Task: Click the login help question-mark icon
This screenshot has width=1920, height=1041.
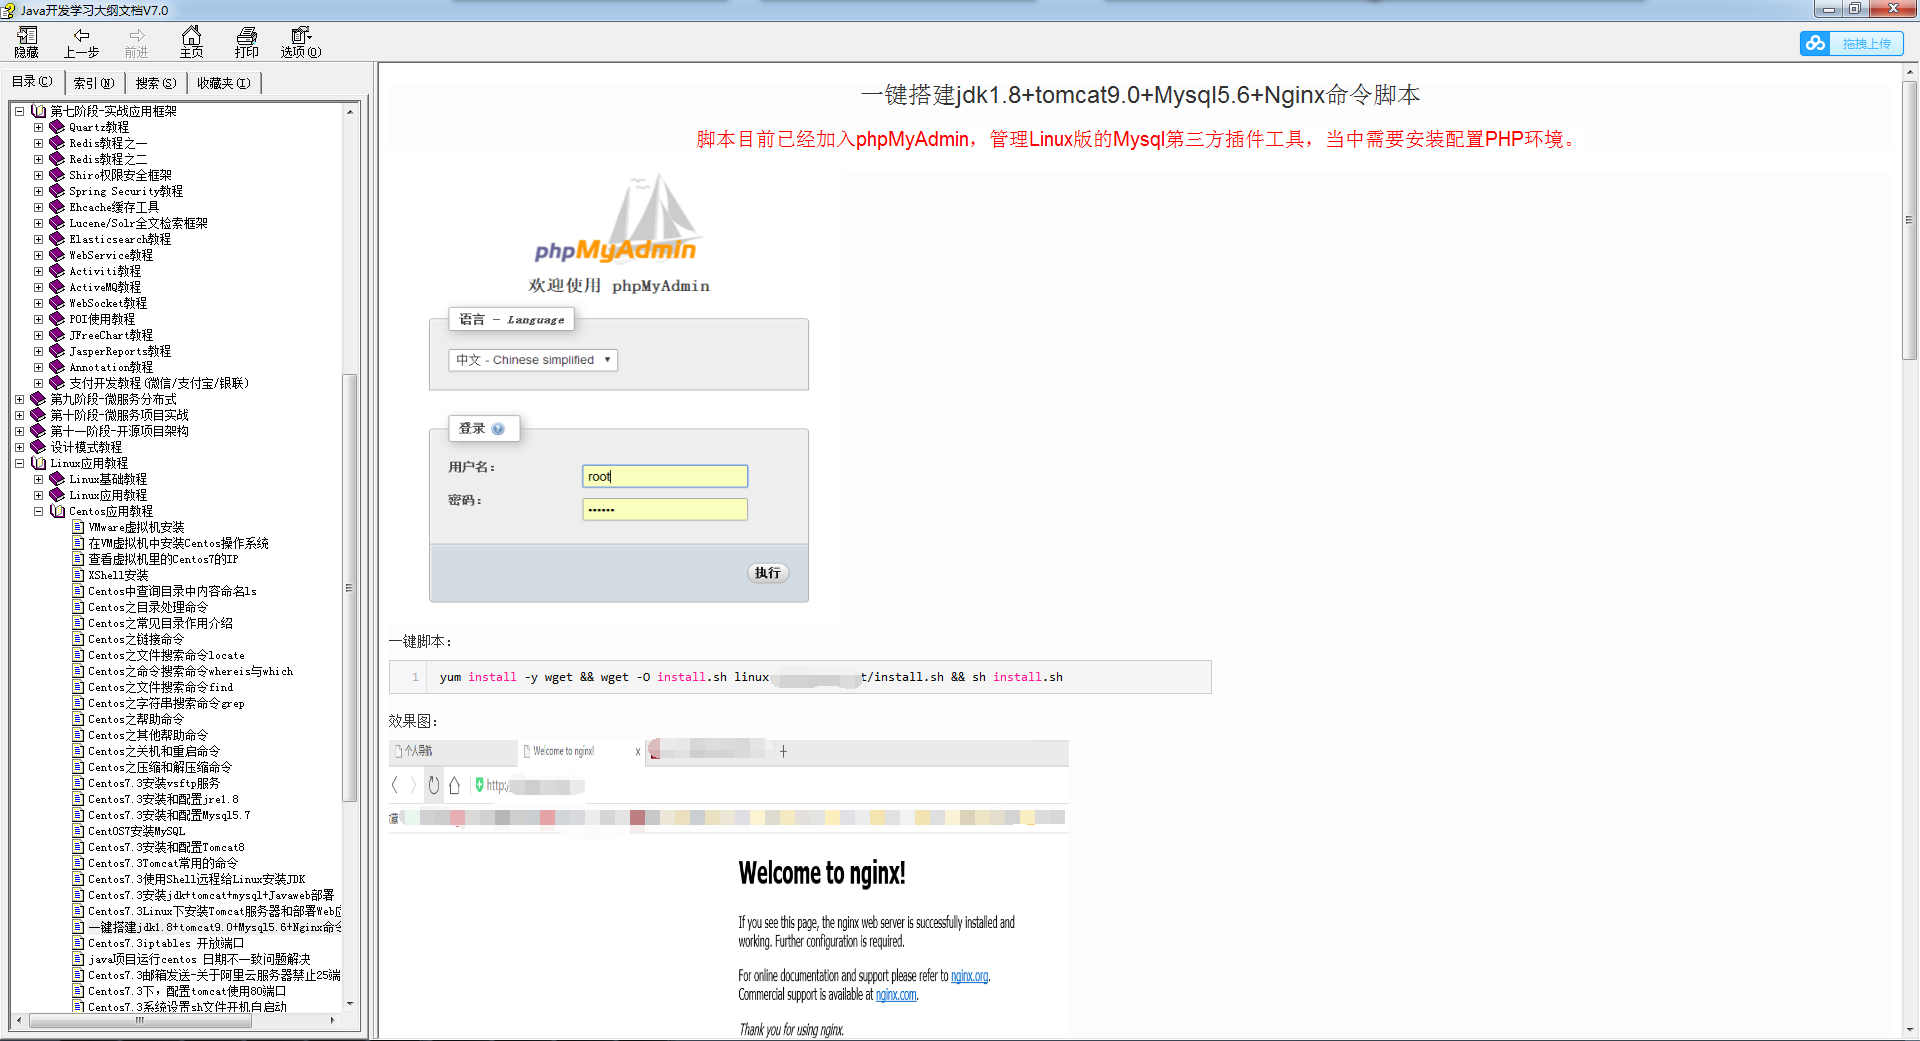Action: pos(498,429)
